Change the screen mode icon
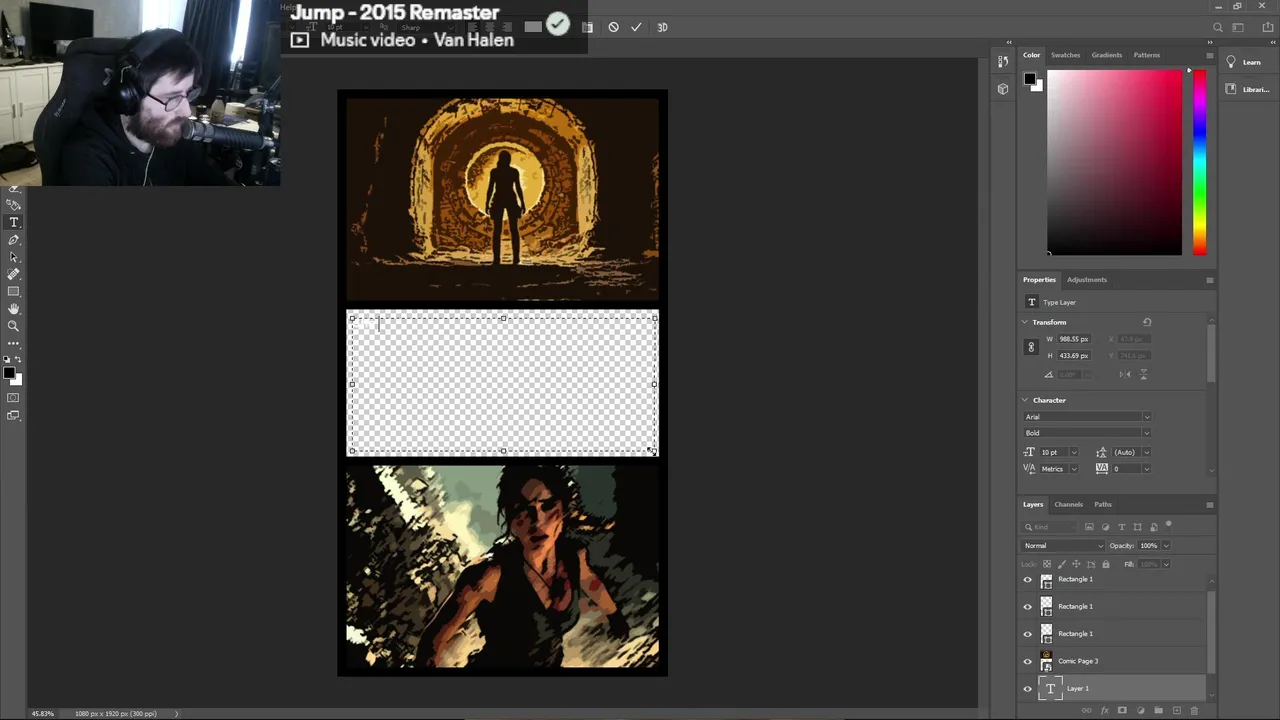Screen dimensions: 1280x720 [x=14, y=415]
